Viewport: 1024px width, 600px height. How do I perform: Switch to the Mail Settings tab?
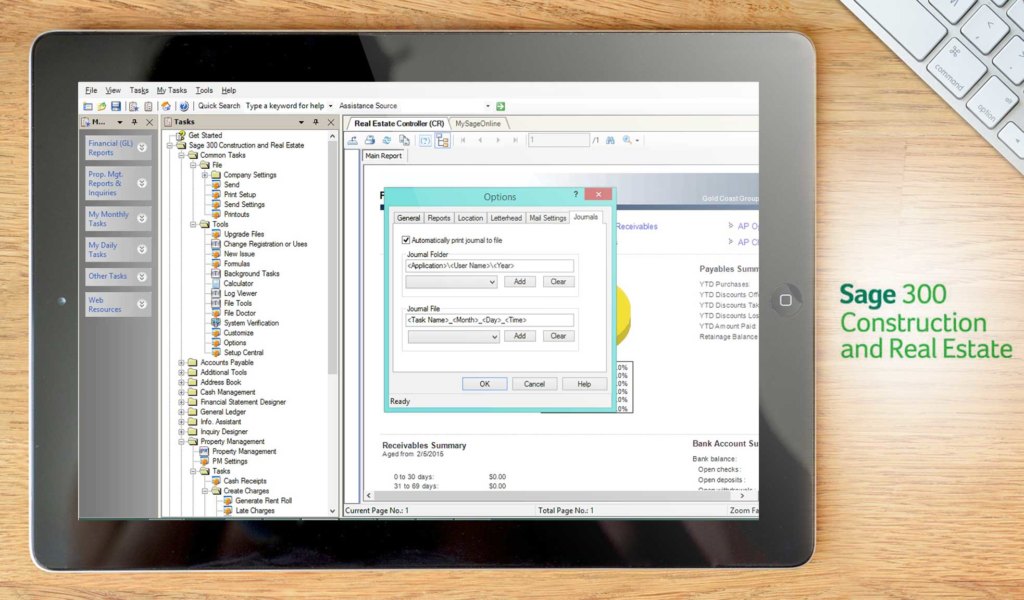tap(548, 217)
